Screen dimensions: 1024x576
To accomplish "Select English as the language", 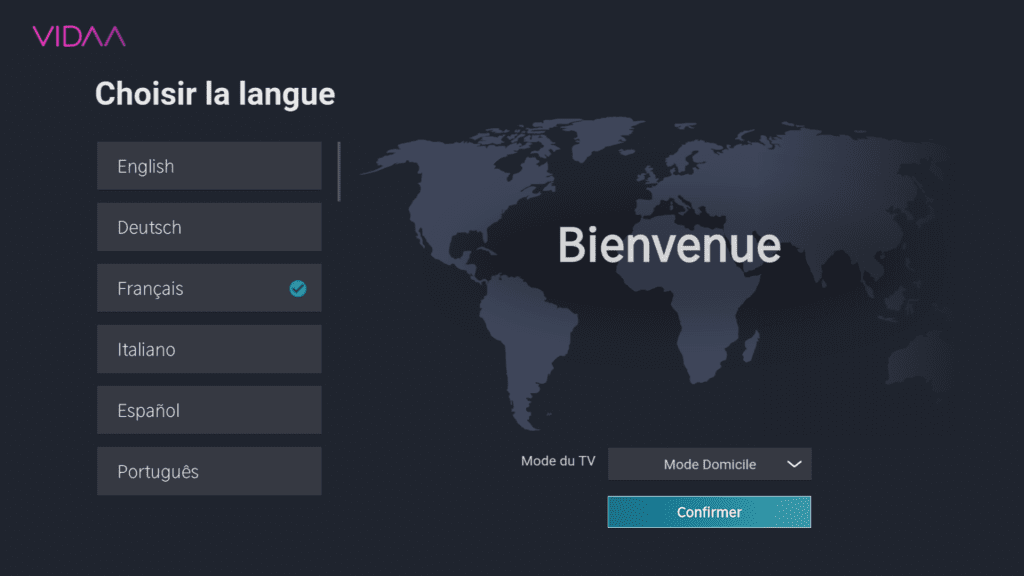I will (x=209, y=166).
